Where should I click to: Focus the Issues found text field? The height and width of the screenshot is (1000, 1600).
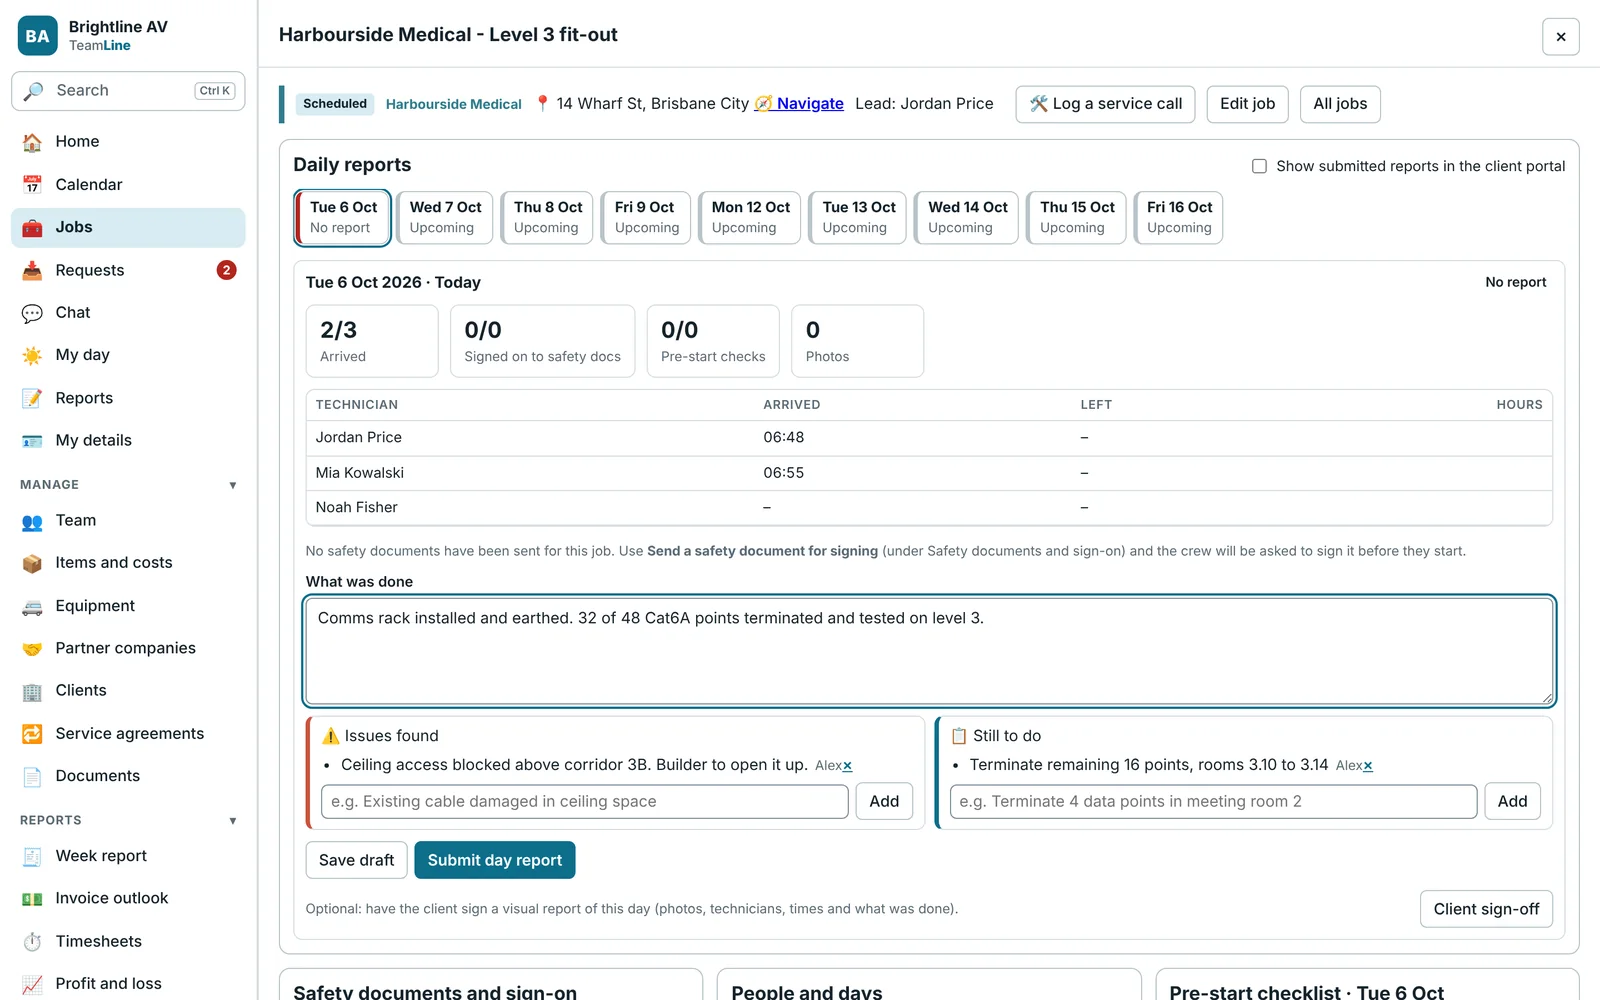coord(584,802)
